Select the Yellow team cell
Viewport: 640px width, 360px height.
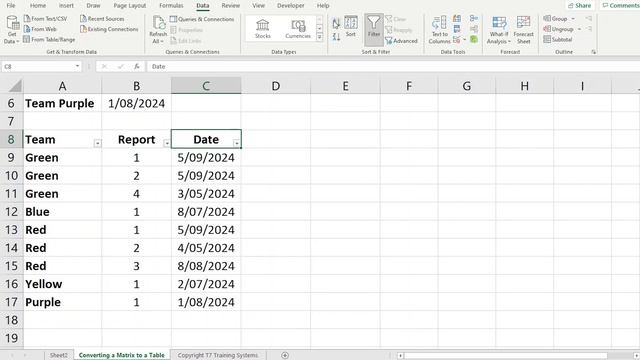pyautogui.click(x=62, y=284)
